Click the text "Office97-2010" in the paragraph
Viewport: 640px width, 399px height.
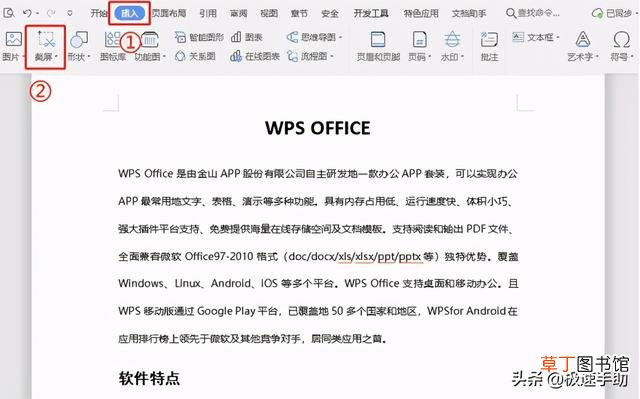[x=218, y=256]
